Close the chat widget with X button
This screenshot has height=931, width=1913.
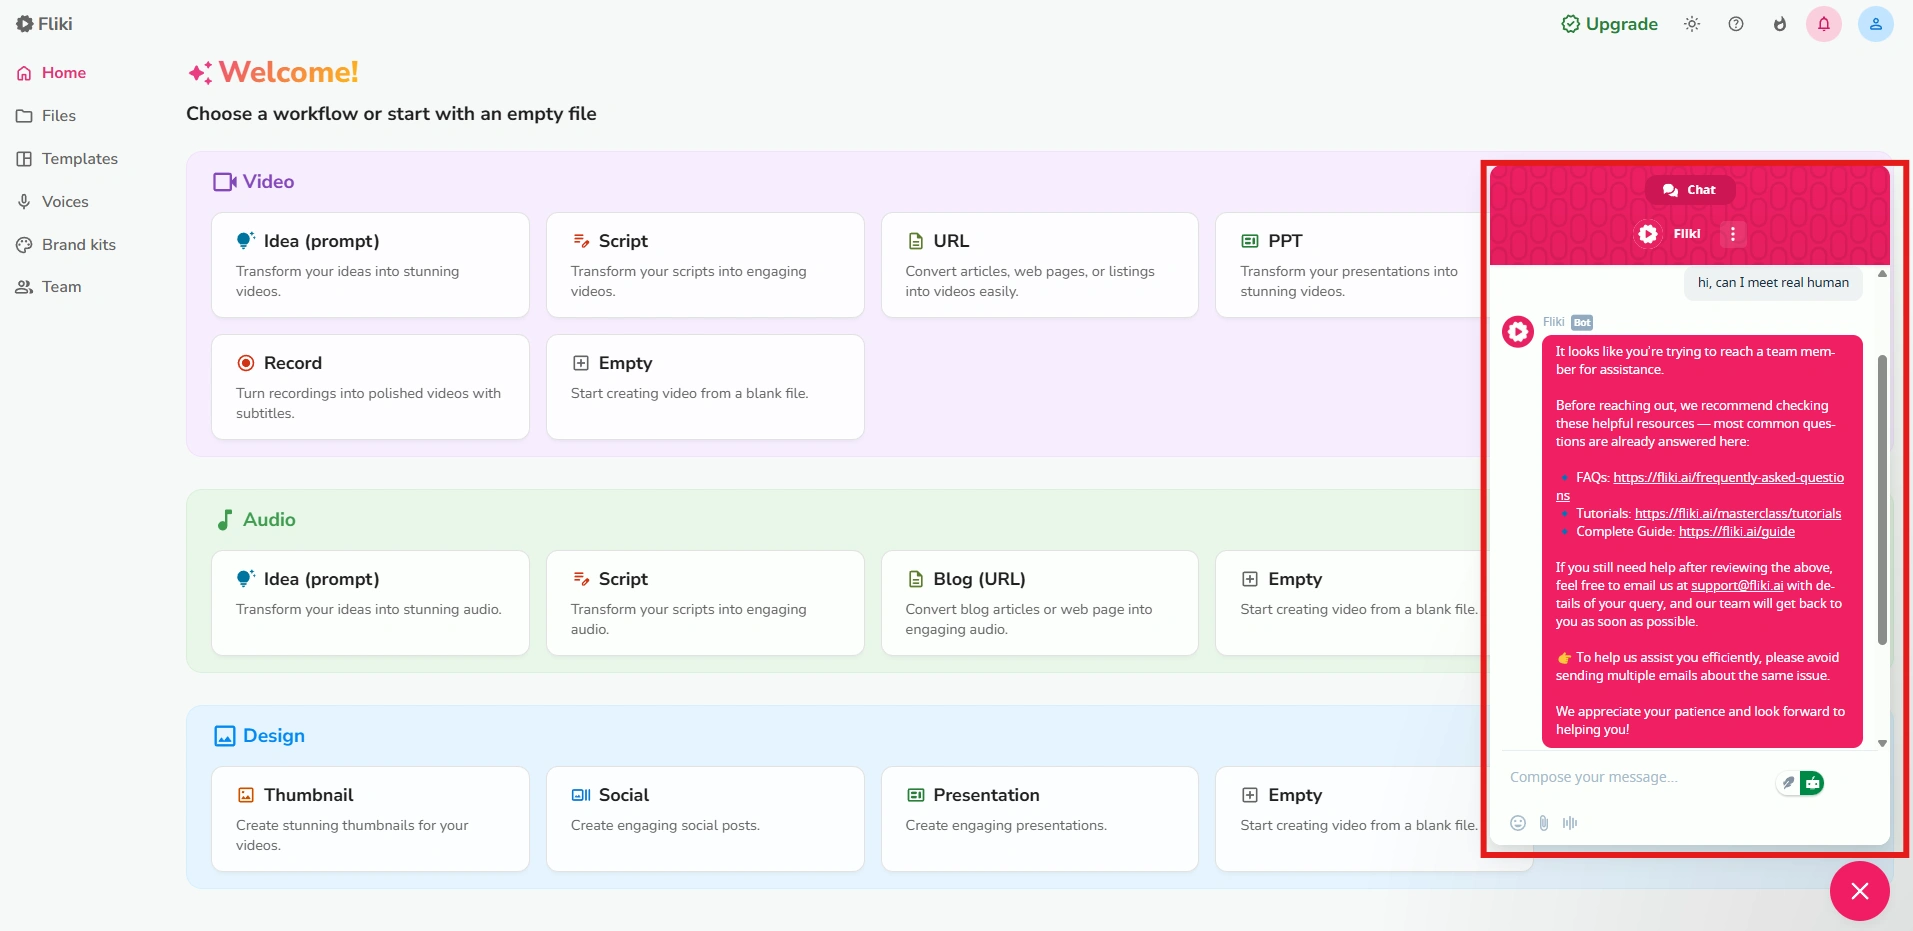1860,891
